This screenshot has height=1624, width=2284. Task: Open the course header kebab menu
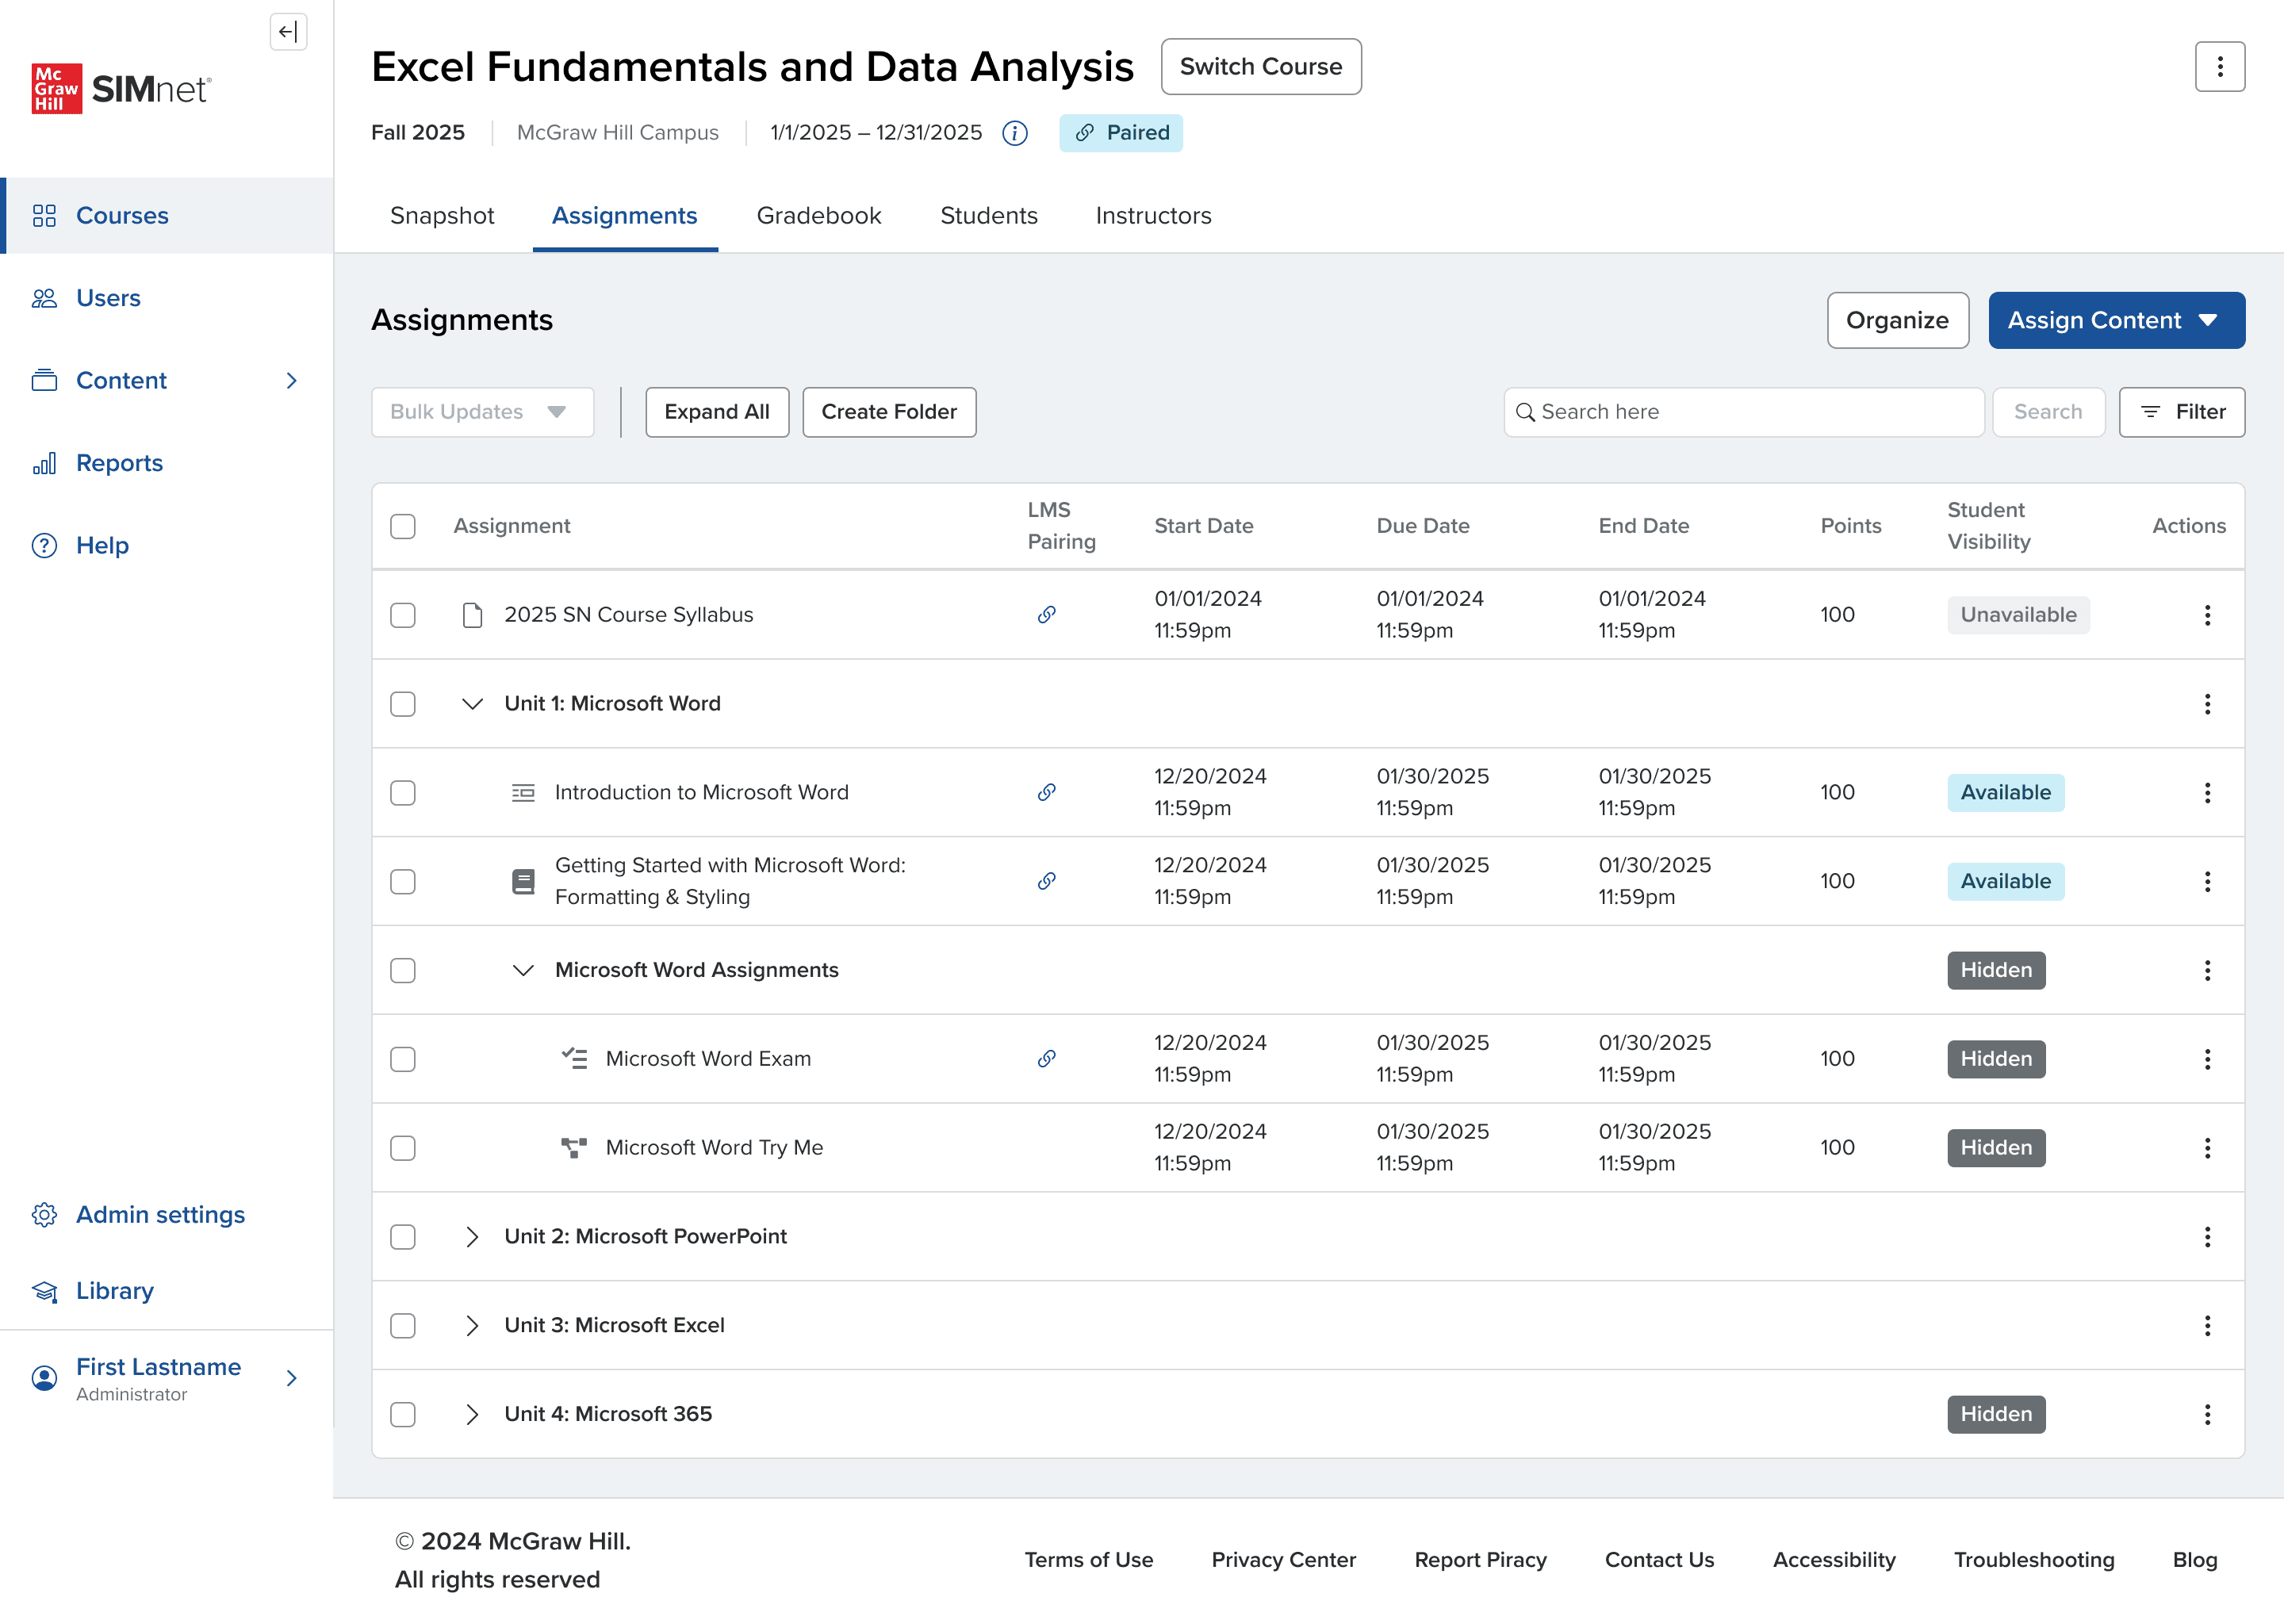click(2219, 67)
